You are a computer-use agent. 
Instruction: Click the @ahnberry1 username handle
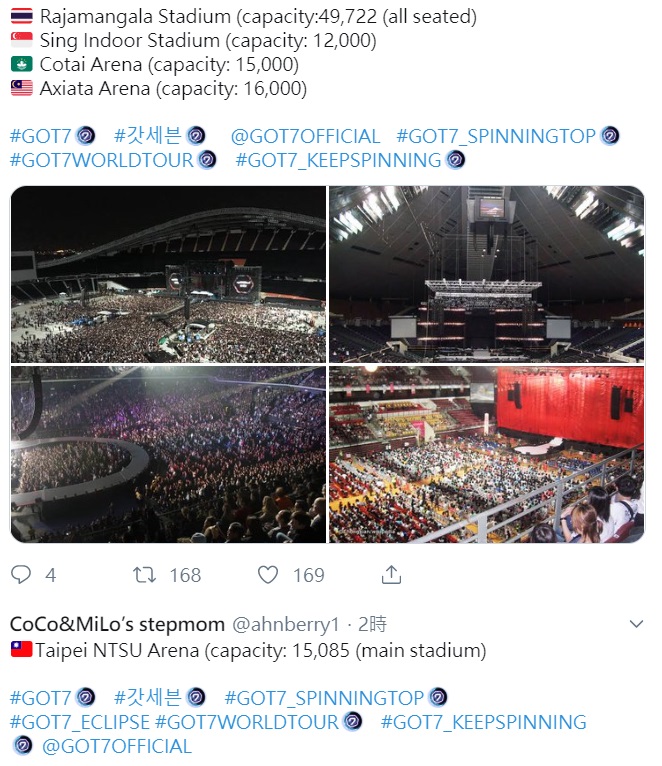click(x=286, y=624)
